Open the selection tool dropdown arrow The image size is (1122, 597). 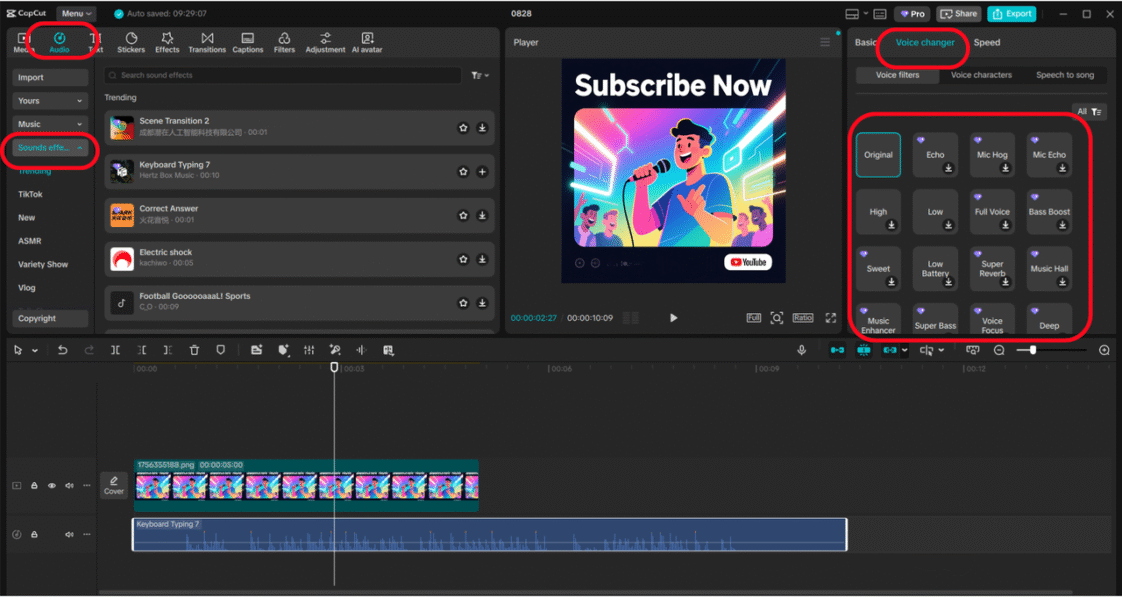pyautogui.click(x=34, y=351)
